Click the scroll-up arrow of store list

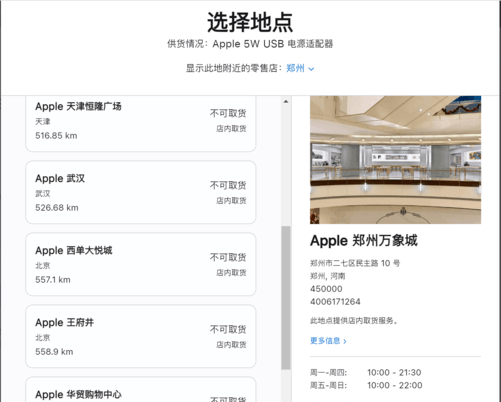point(286,101)
